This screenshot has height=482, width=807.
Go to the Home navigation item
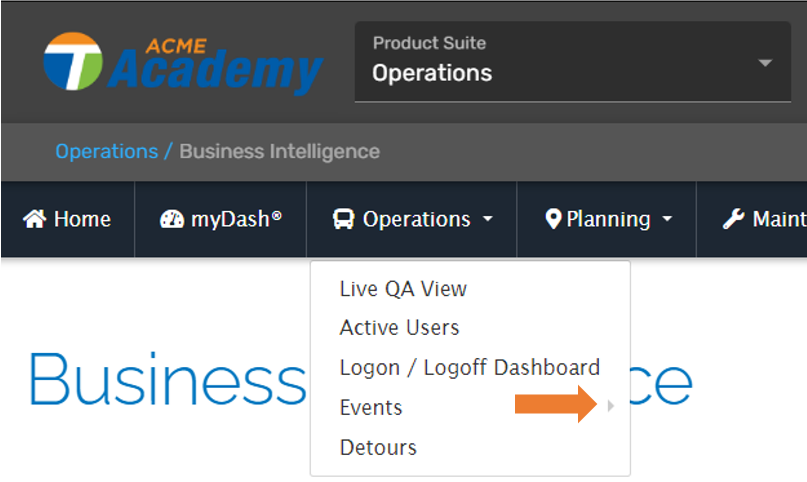coord(67,219)
